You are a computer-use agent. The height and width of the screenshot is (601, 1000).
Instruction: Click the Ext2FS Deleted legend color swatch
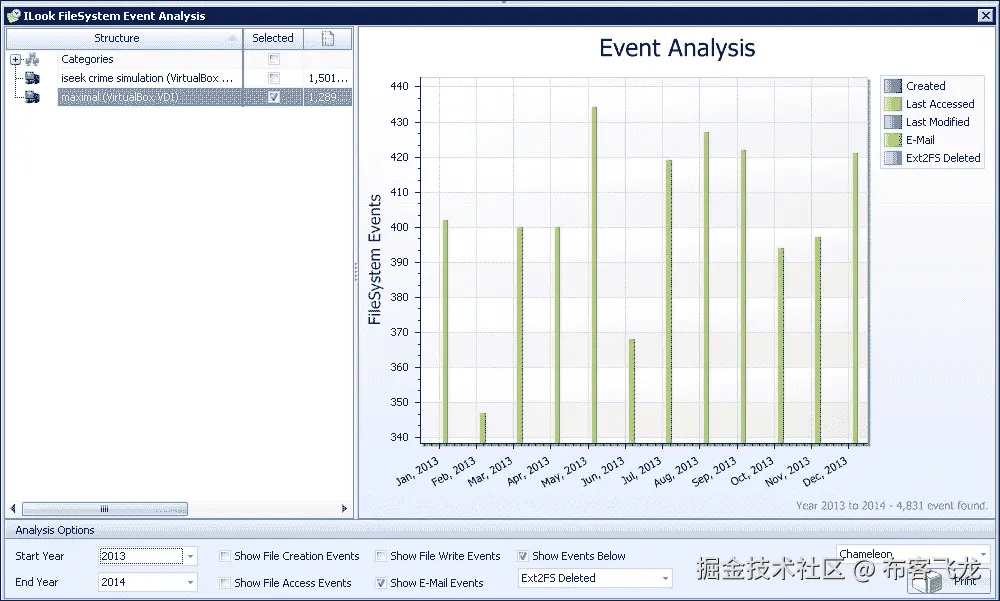point(893,158)
